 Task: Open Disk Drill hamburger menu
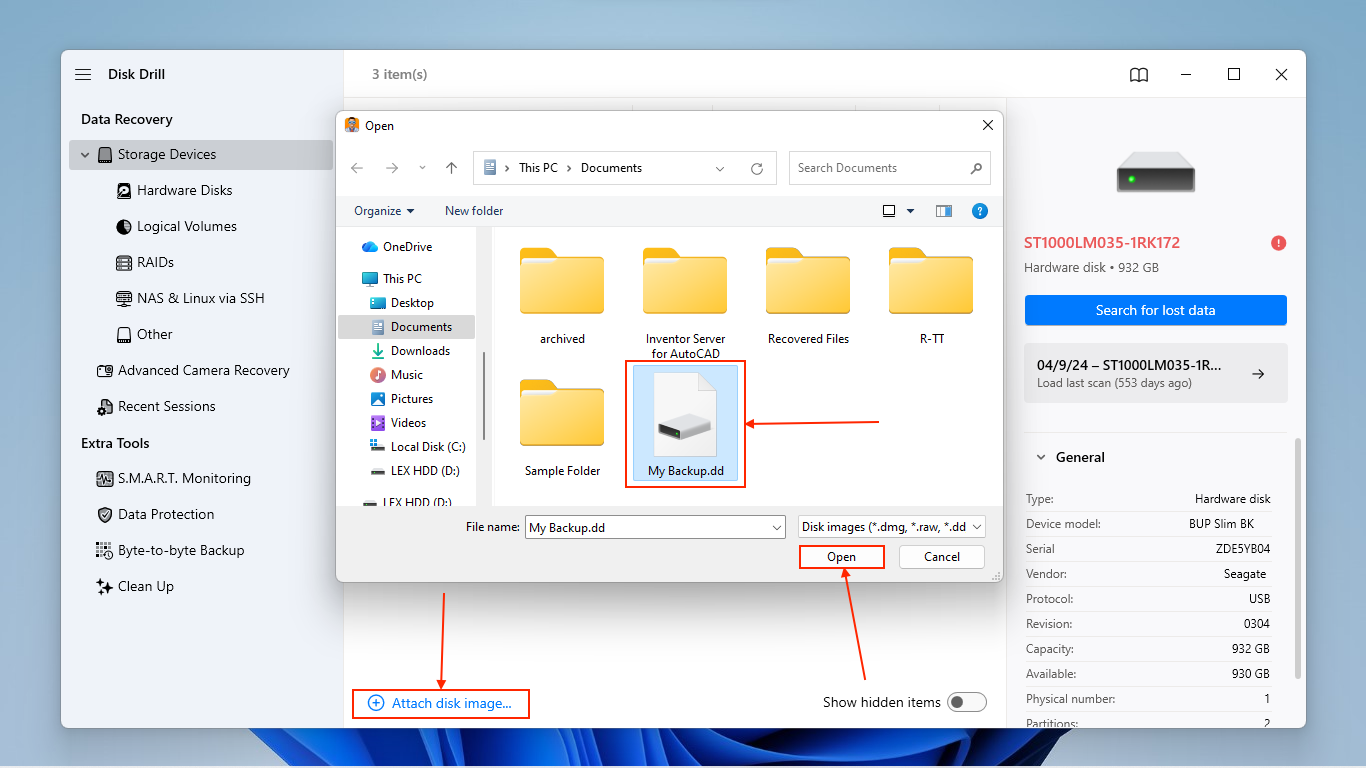tap(82, 74)
